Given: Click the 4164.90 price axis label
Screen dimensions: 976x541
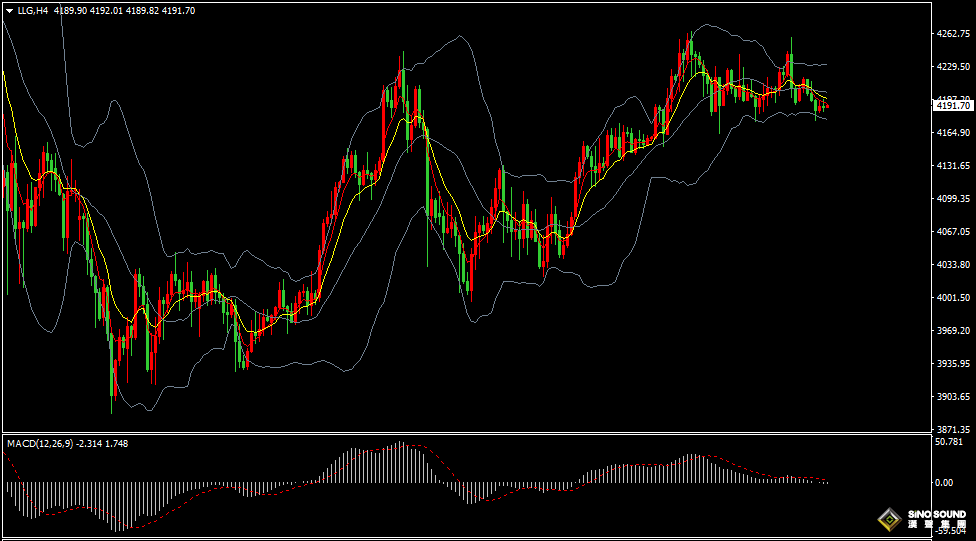Looking at the screenshot, I should (952, 133).
